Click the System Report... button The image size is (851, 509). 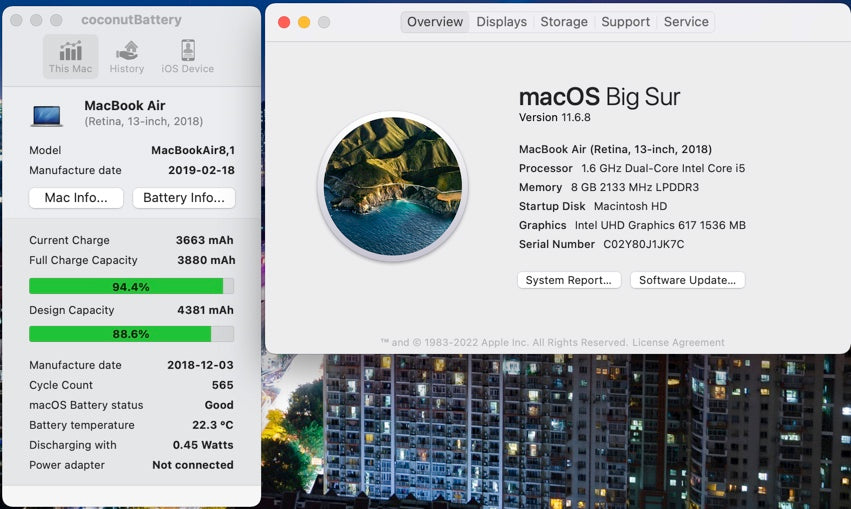[x=569, y=280]
